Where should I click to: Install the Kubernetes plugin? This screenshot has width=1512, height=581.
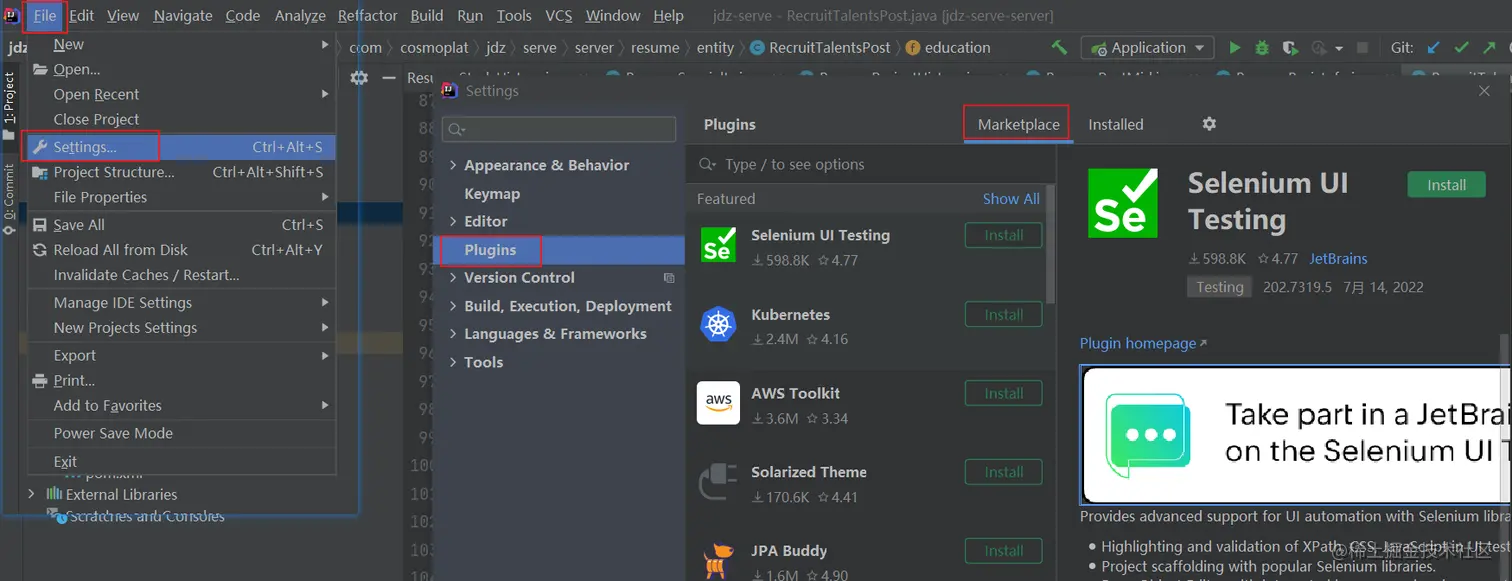click(1003, 314)
